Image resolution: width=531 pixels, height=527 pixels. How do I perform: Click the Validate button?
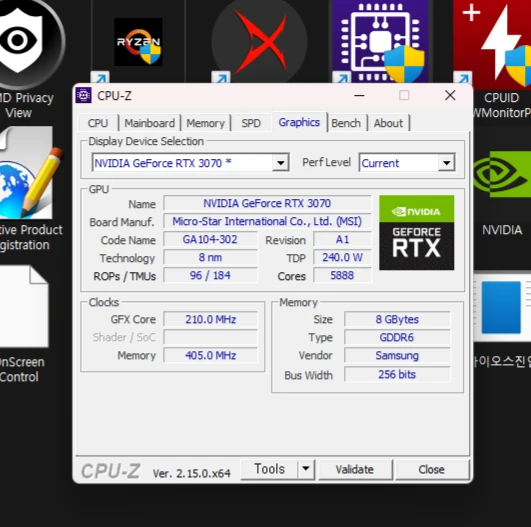tap(355, 469)
